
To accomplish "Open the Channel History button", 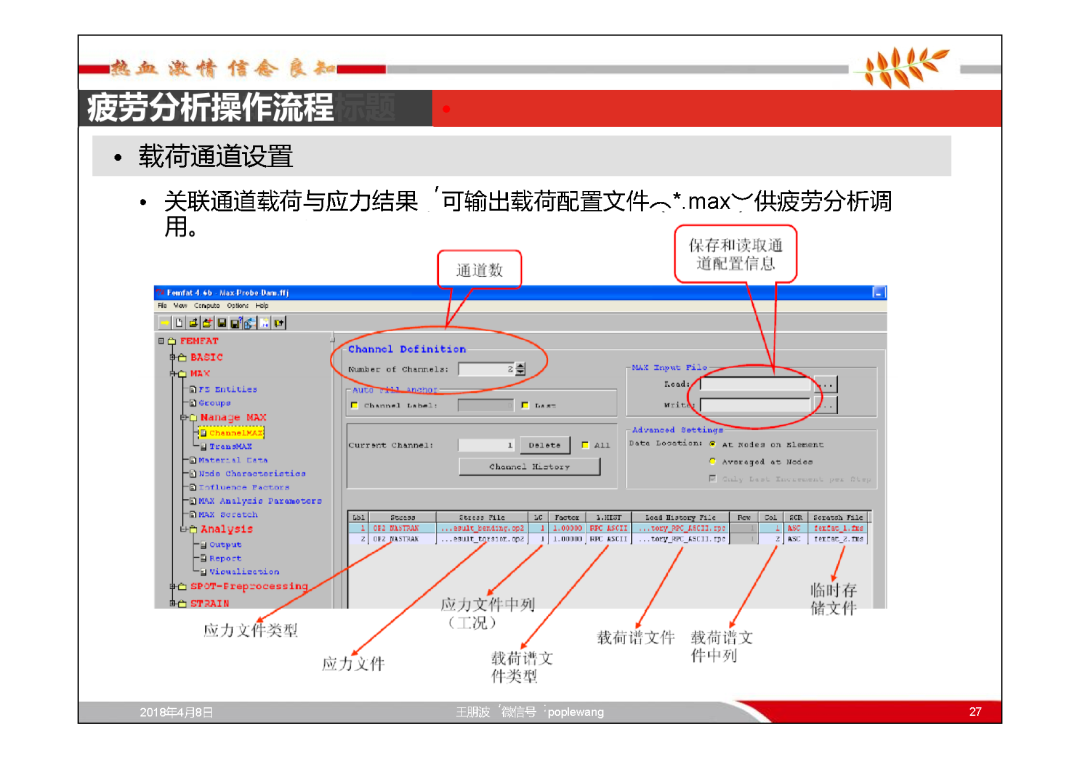I will point(530,467).
